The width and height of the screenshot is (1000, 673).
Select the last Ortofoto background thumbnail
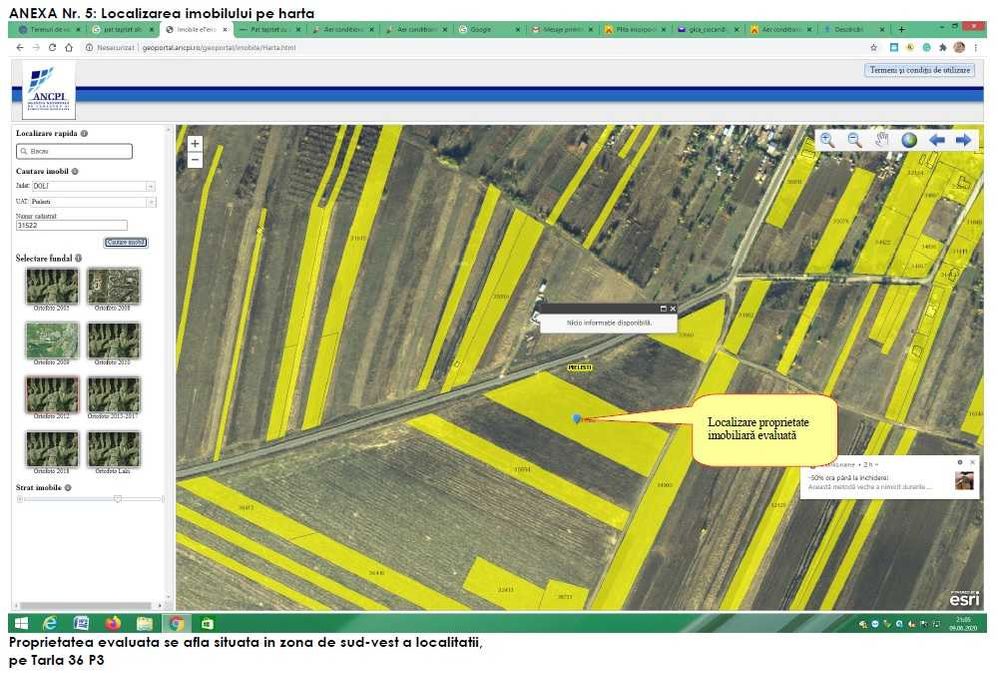coord(114,449)
